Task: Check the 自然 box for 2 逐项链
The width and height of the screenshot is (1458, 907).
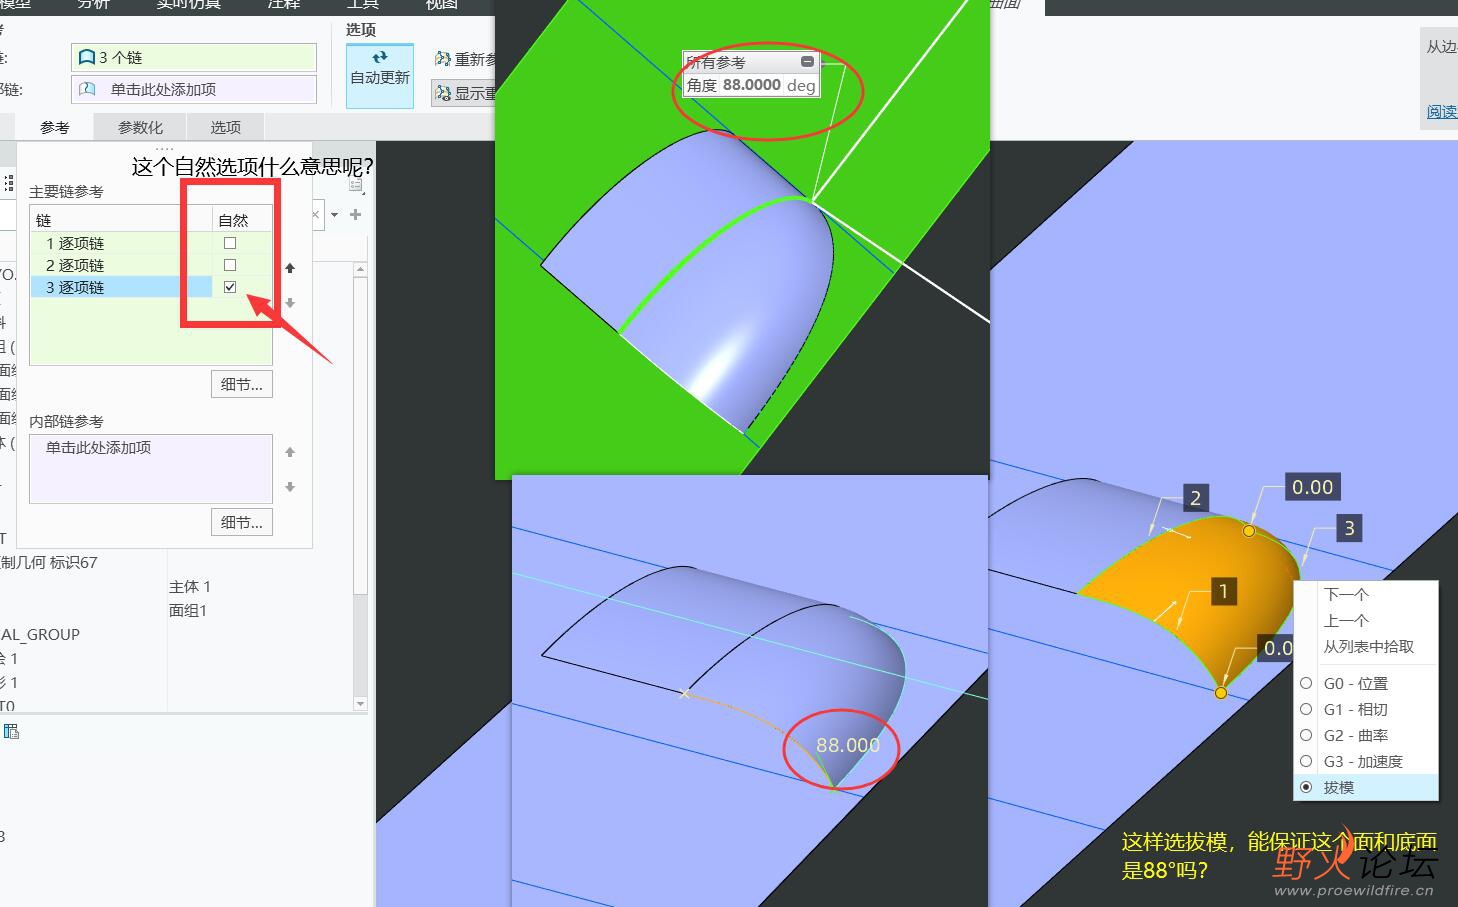Action: 230,265
